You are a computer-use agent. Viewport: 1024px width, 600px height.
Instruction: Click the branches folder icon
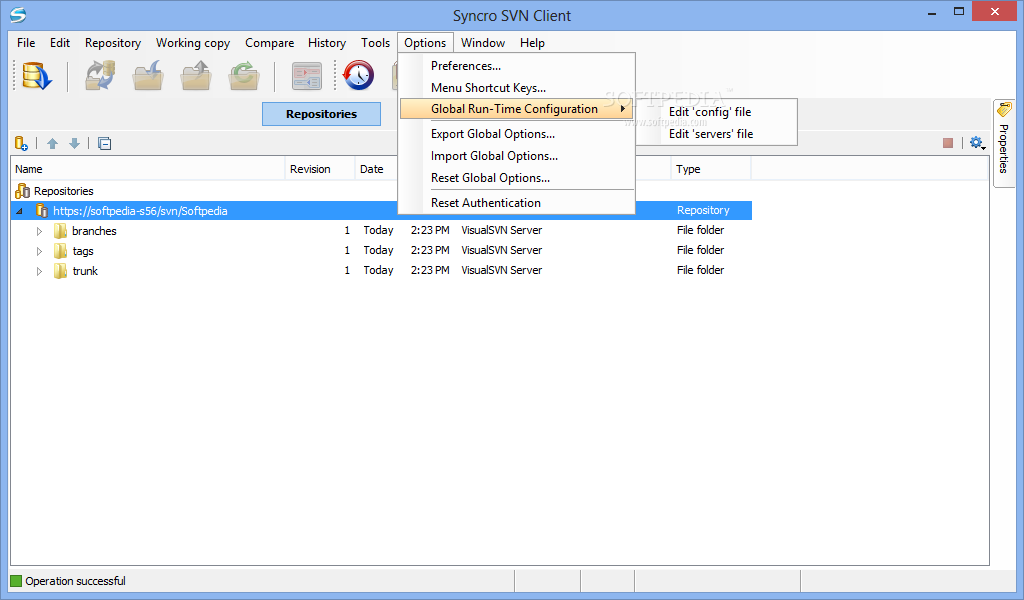pos(60,230)
